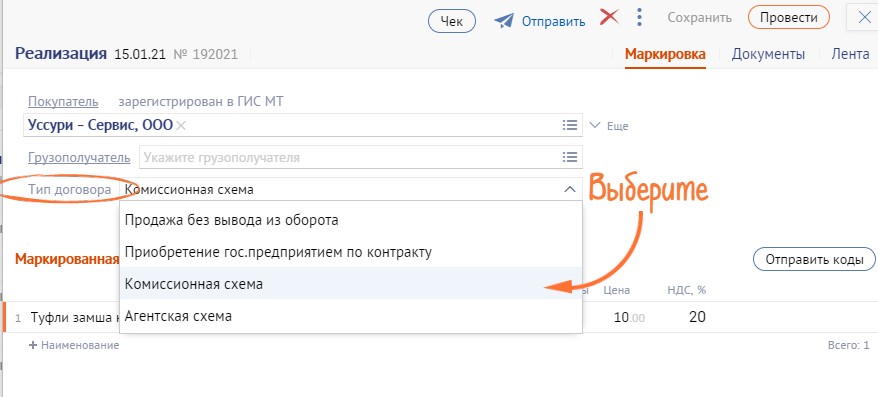Open the three-dot more options menu
The width and height of the screenshot is (878, 397).
pos(639,17)
